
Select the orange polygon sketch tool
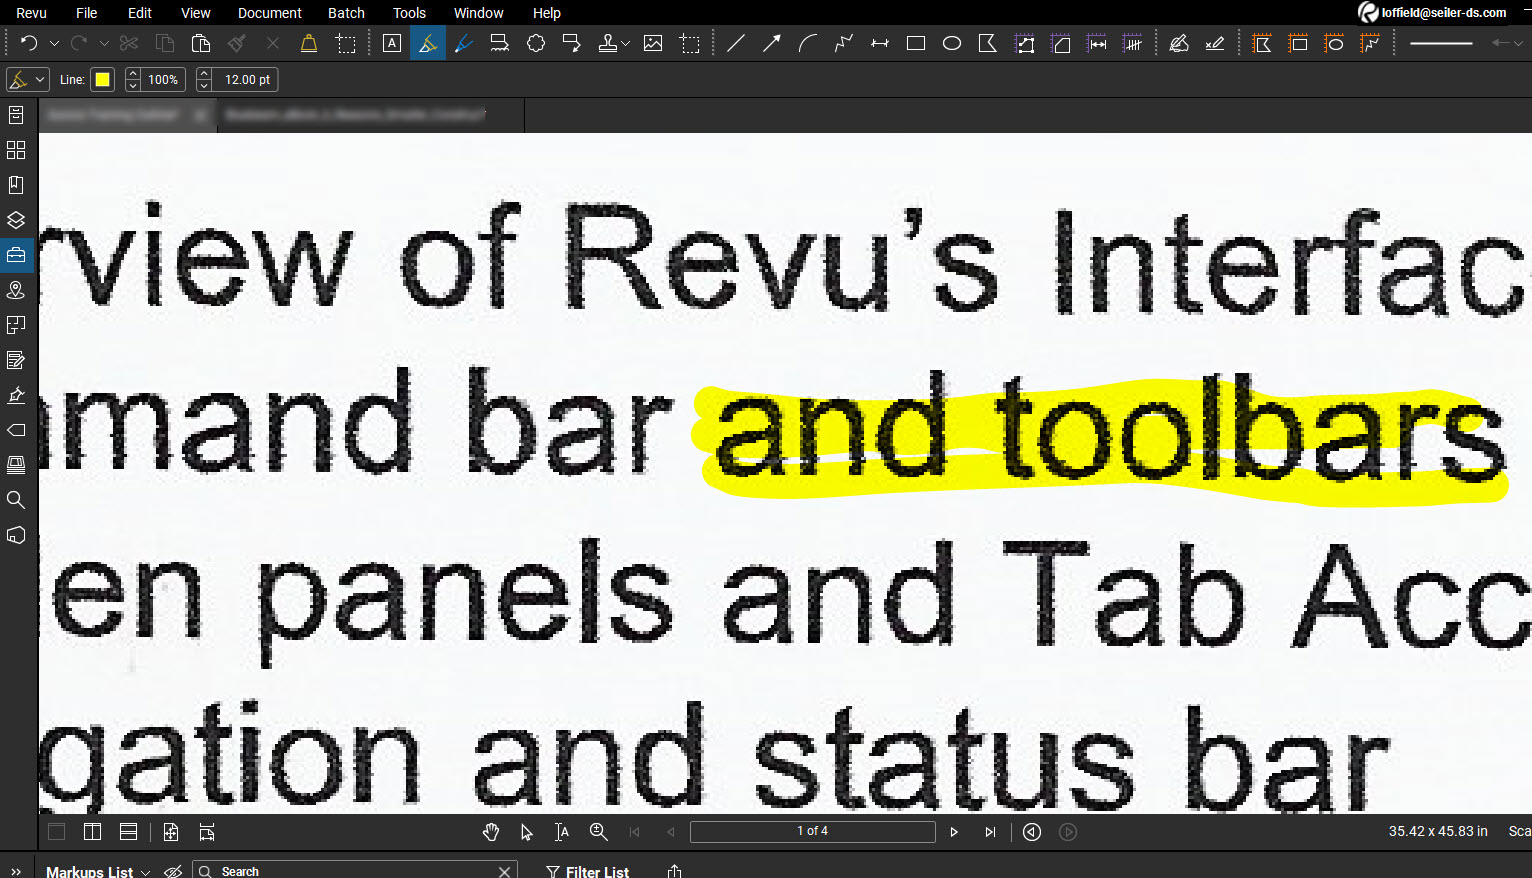1262,43
